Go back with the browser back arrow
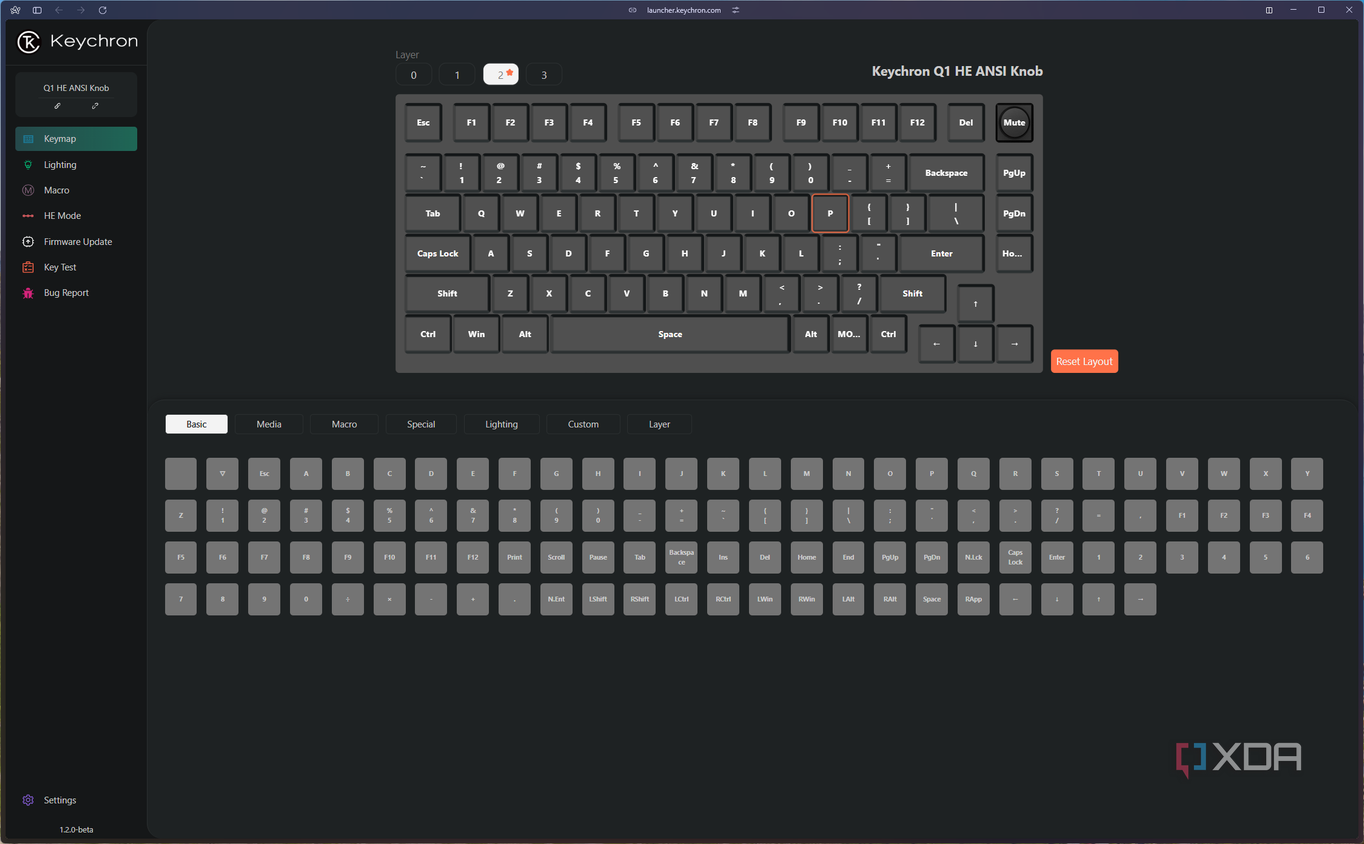 click(x=58, y=10)
